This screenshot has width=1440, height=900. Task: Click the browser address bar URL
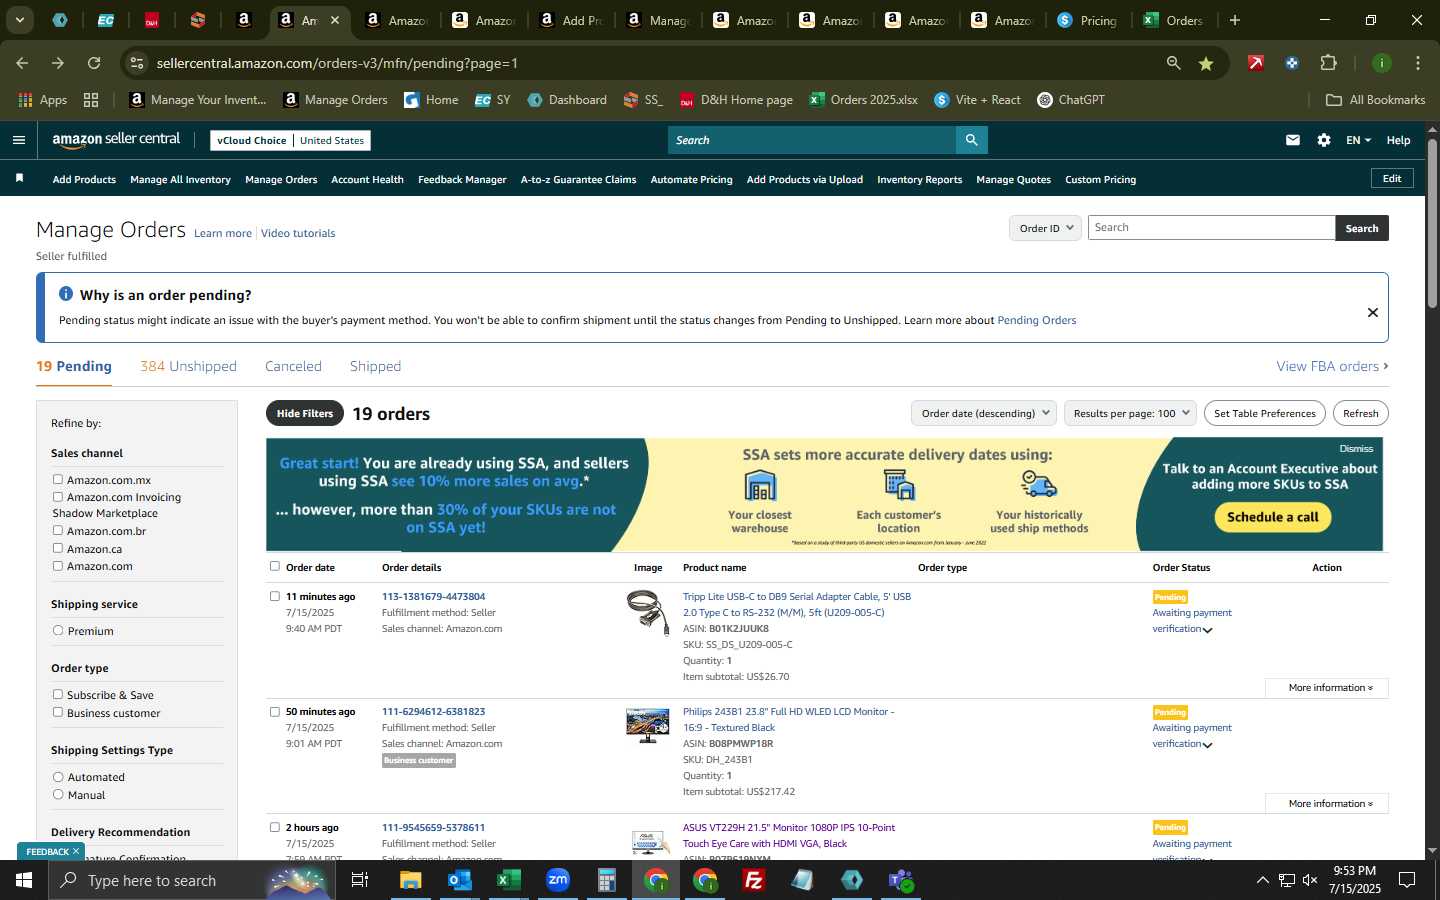coord(337,63)
